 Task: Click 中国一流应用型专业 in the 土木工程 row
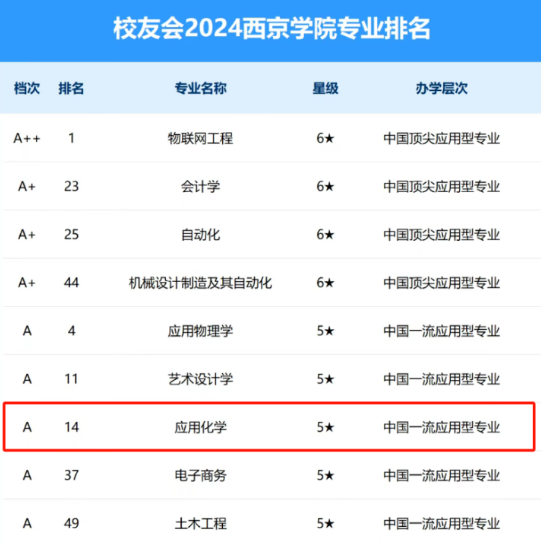tap(441, 524)
